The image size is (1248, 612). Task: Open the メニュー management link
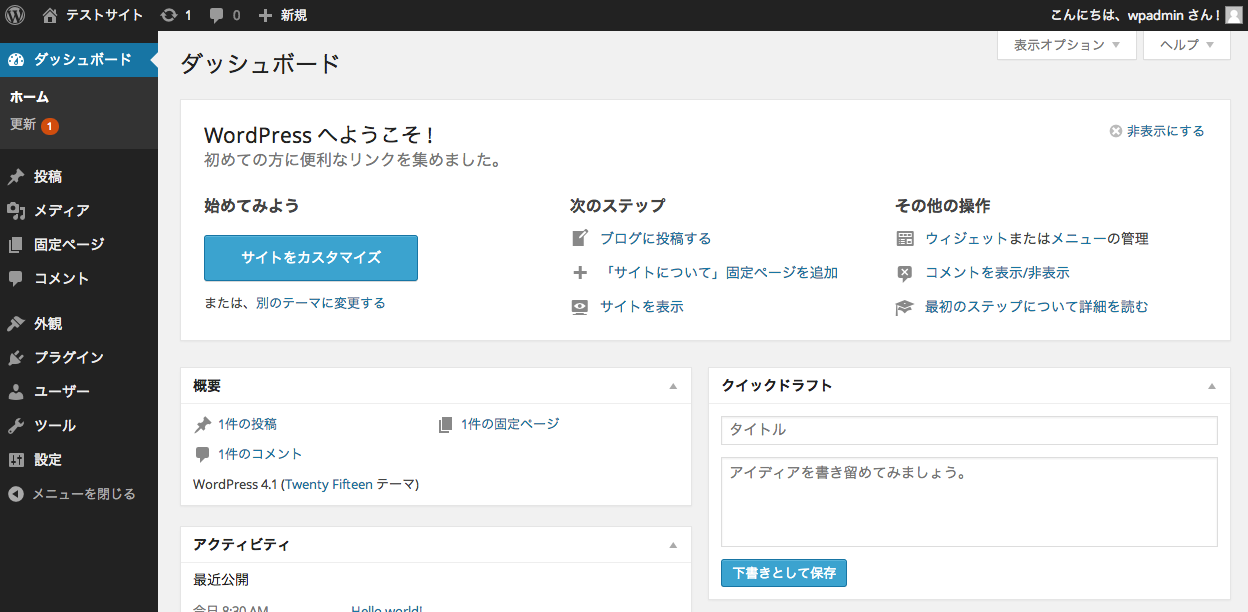1078,238
